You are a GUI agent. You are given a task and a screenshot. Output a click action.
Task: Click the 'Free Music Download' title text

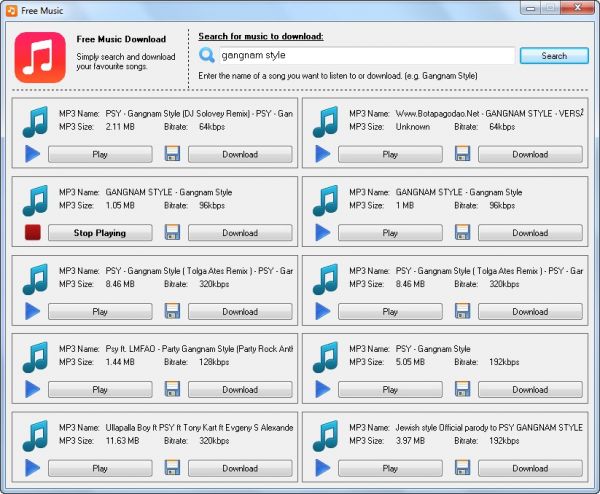coord(121,39)
